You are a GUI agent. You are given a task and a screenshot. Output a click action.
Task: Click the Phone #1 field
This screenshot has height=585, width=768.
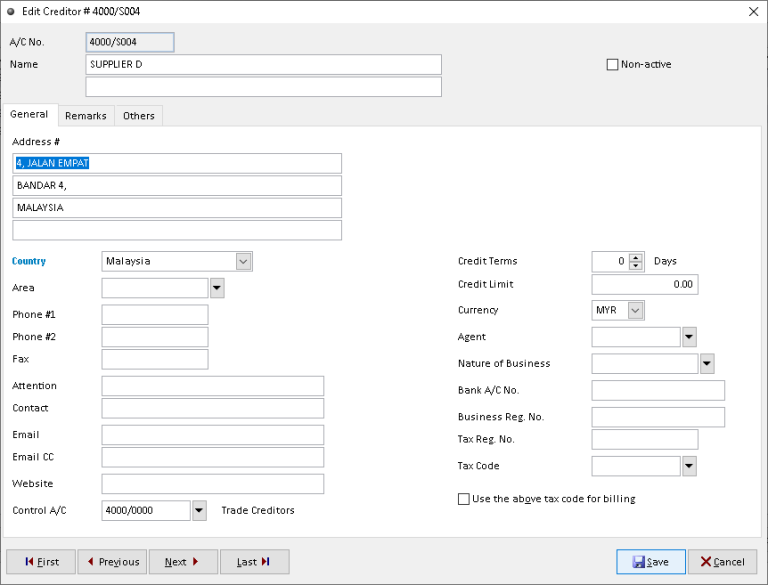coord(155,315)
